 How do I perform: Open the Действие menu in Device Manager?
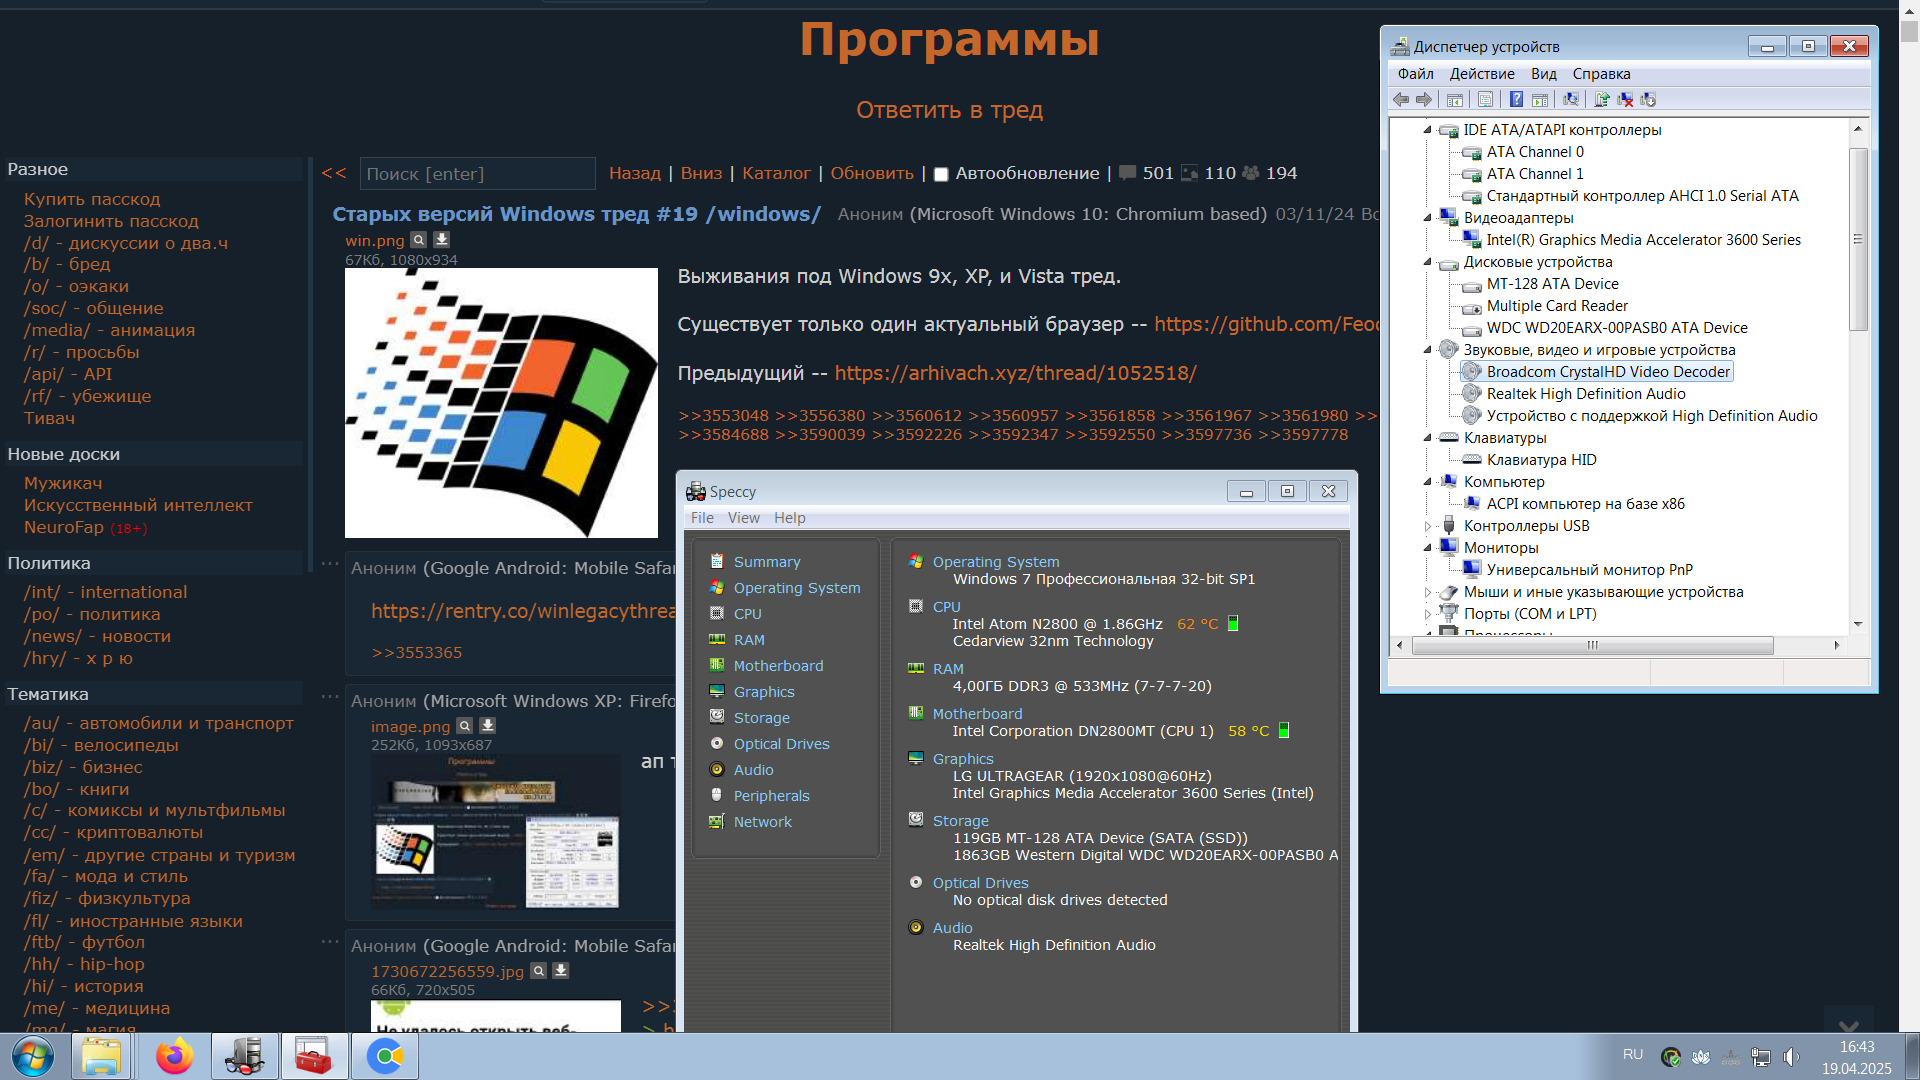click(1481, 74)
